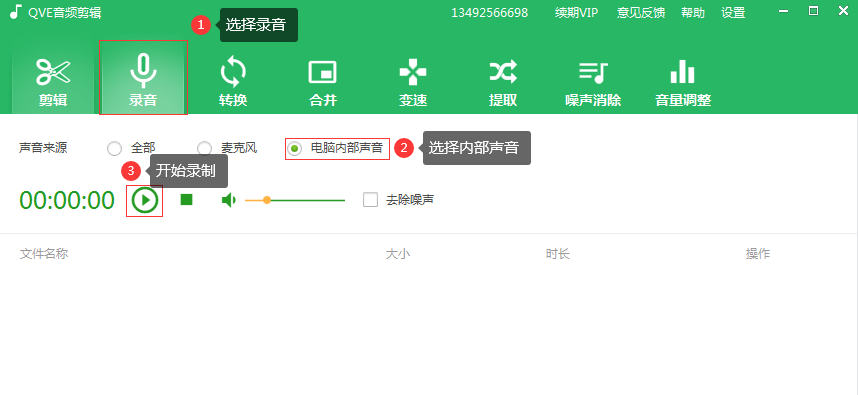Viewport: 858px width, 395px height.
Task: Click the 时长 column header
Action: pyautogui.click(x=558, y=254)
